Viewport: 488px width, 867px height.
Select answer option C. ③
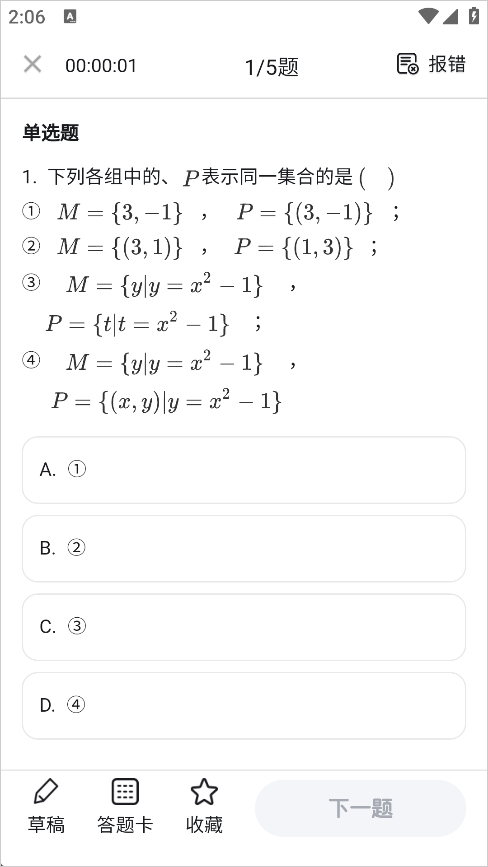click(244, 627)
